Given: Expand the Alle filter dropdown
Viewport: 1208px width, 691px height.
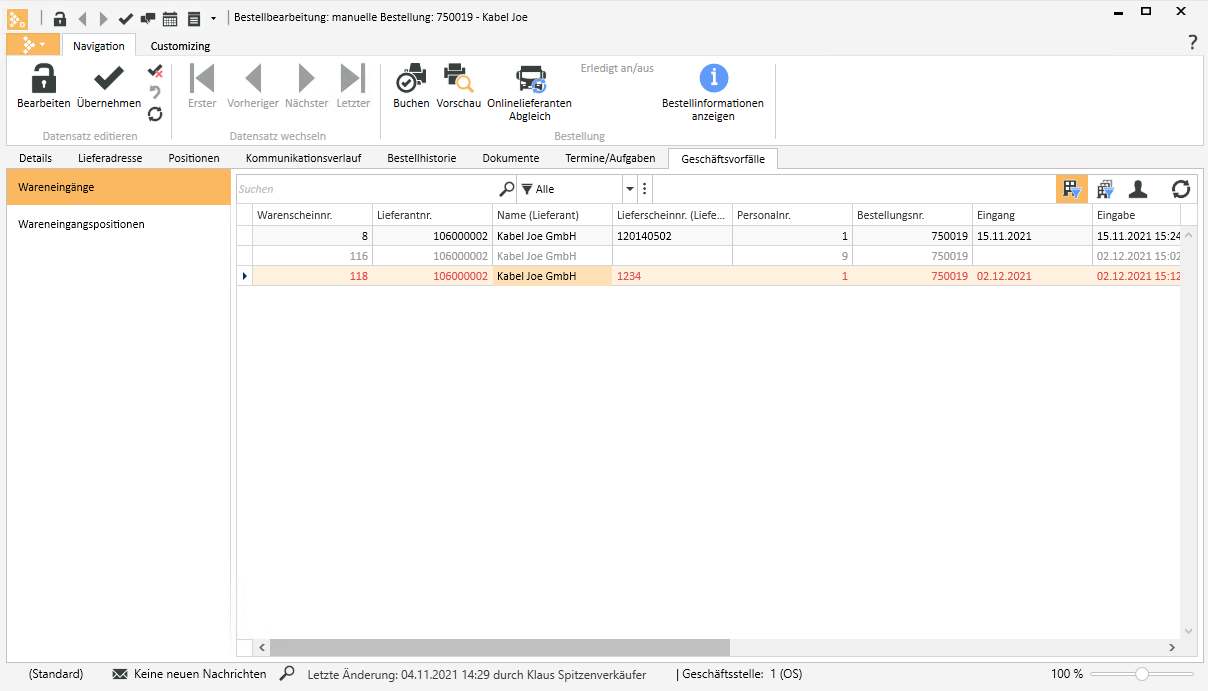Looking at the screenshot, I should point(629,189).
